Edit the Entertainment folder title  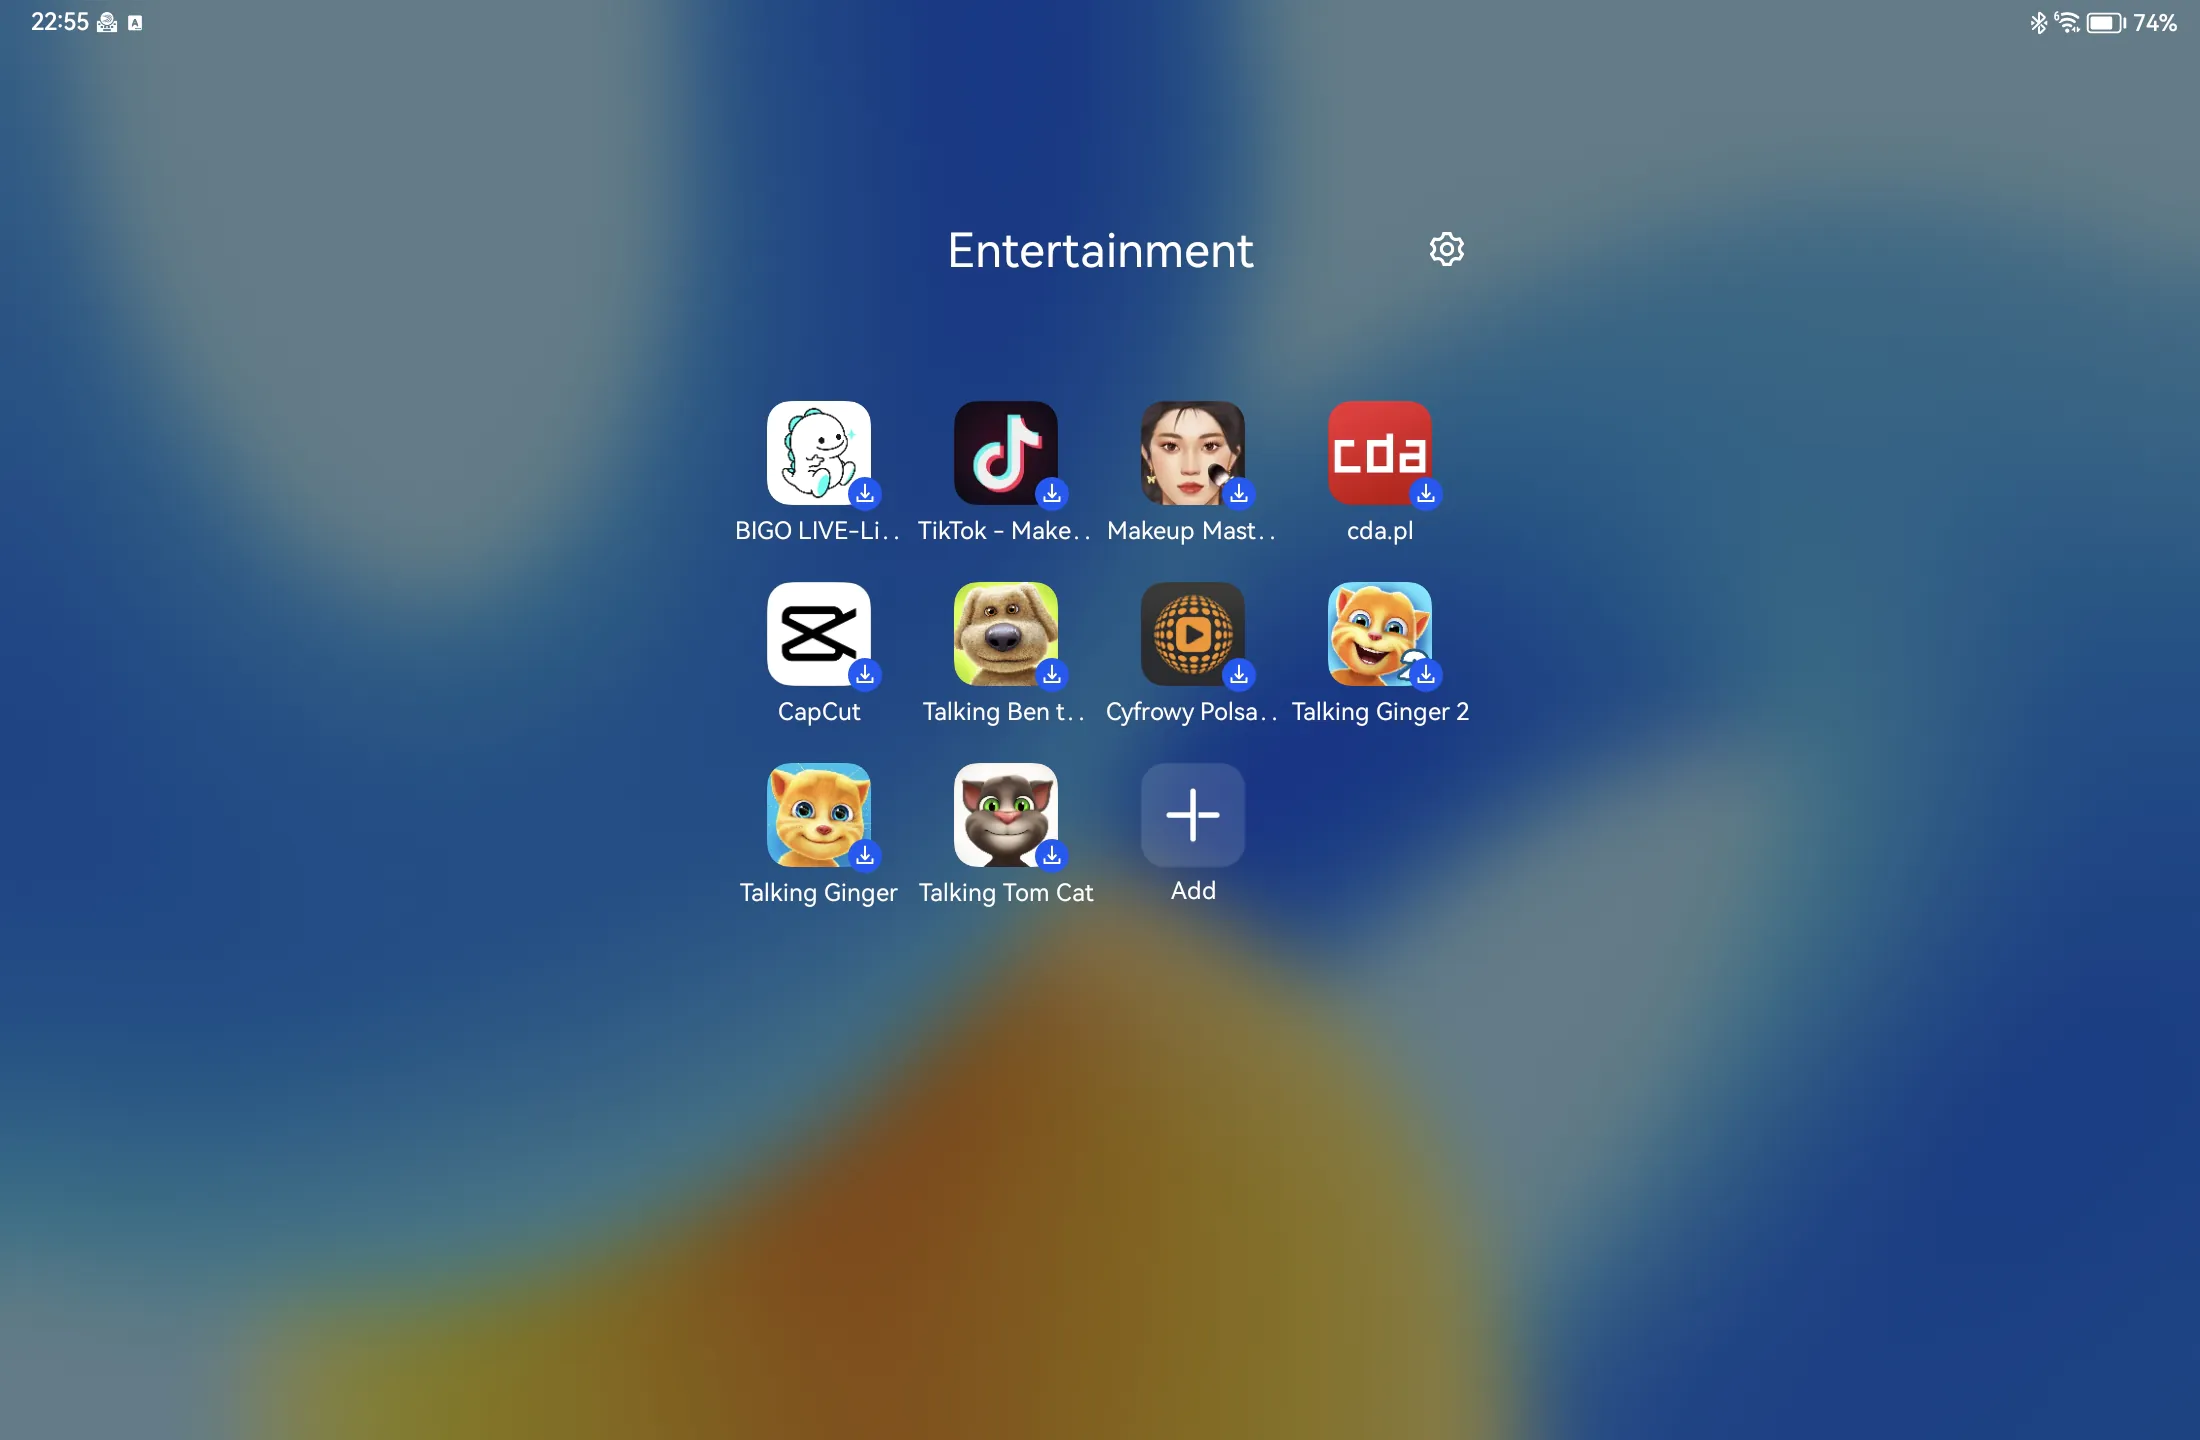pyautogui.click(x=1100, y=250)
